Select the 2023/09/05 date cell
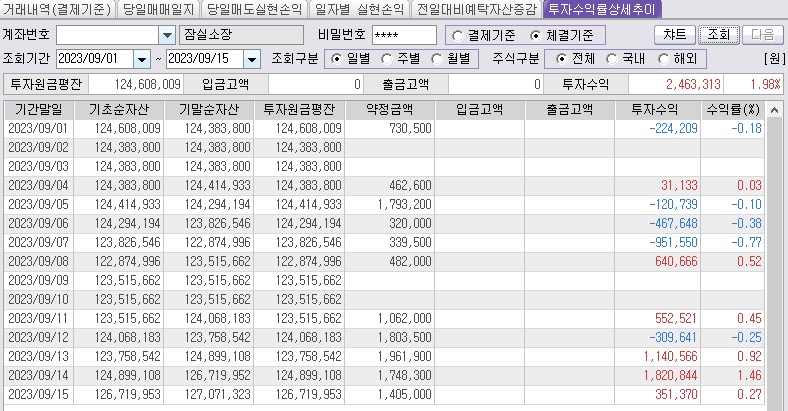The width and height of the screenshot is (788, 411). (x=39, y=204)
